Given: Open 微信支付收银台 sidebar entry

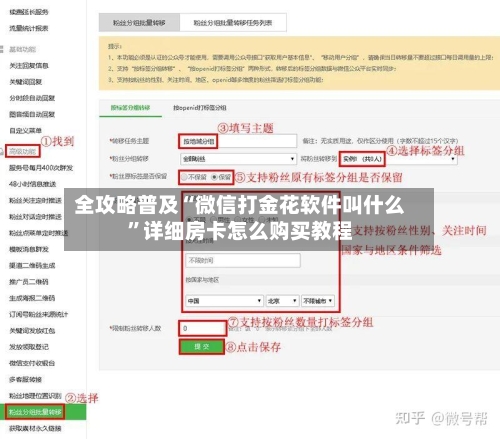Looking at the screenshot, I should [x=32, y=363].
